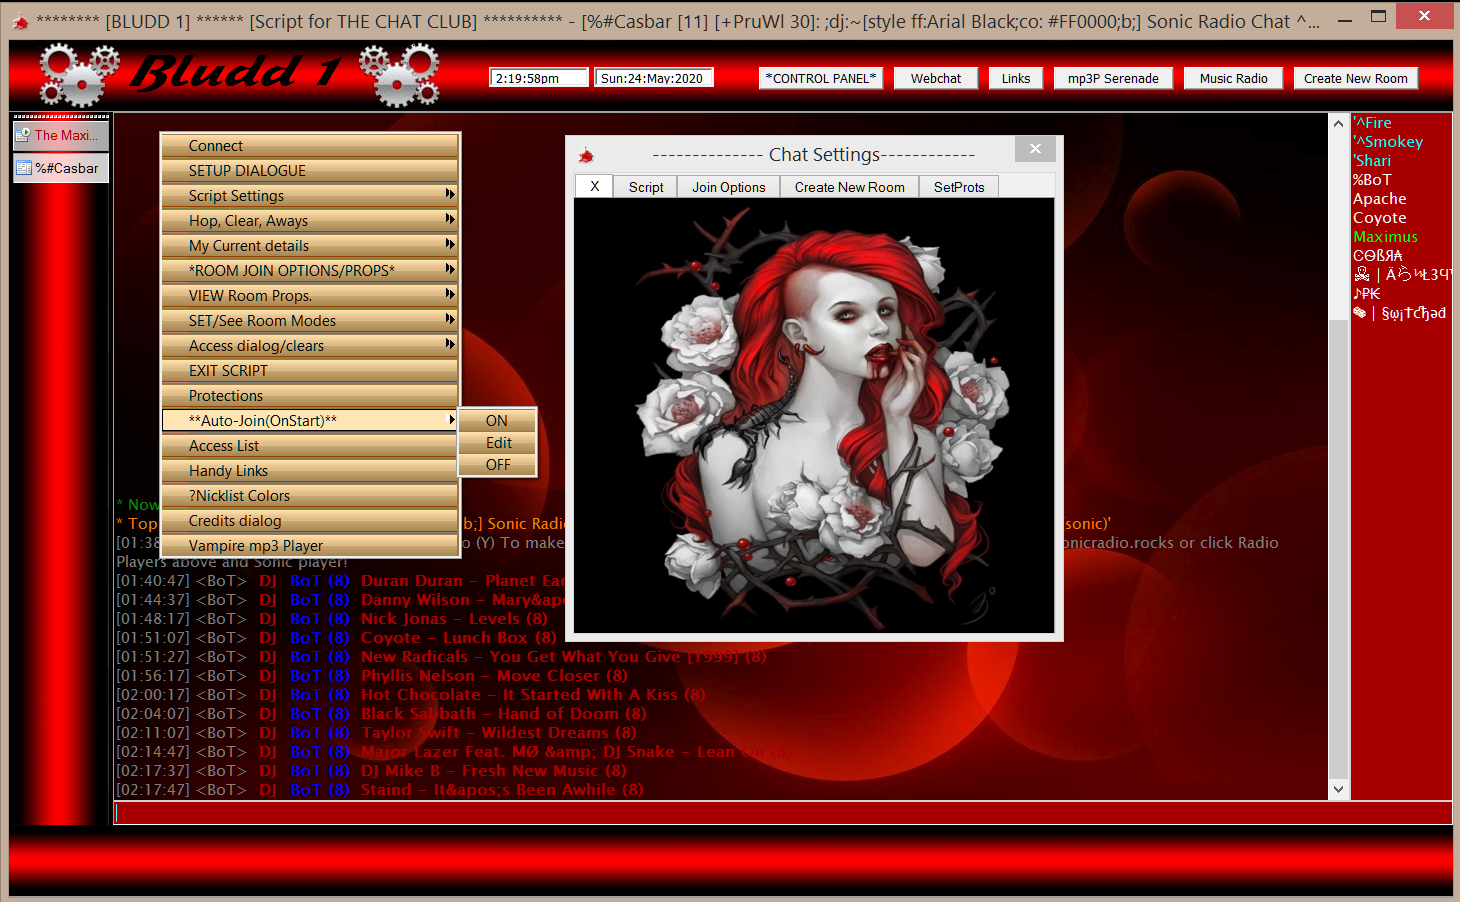
Task: Select user '^Fire in the nicklist
Action: click(x=1372, y=123)
